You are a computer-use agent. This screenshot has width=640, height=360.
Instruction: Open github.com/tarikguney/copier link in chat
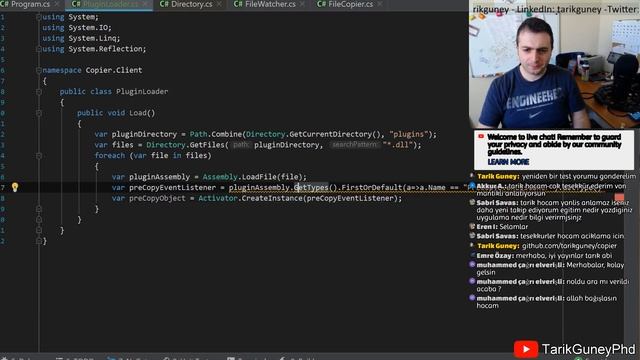tap(569, 246)
